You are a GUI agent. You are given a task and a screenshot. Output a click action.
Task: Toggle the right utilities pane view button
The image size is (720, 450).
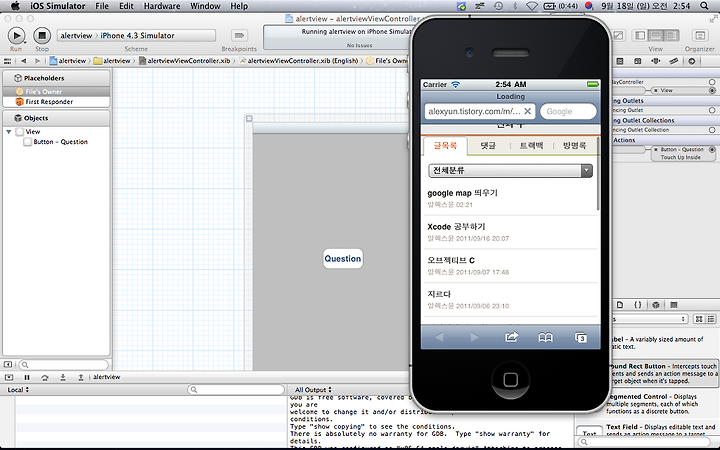pyautogui.click(x=672, y=35)
